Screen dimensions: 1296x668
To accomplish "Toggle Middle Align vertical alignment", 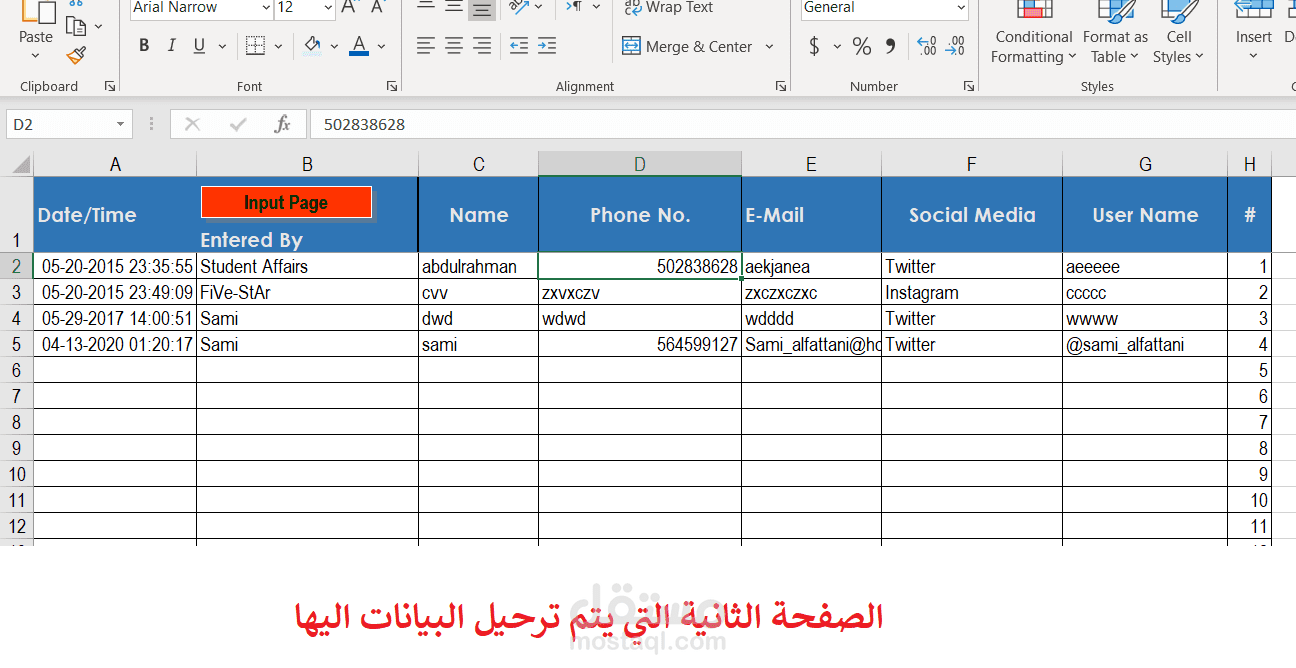I will (x=454, y=8).
